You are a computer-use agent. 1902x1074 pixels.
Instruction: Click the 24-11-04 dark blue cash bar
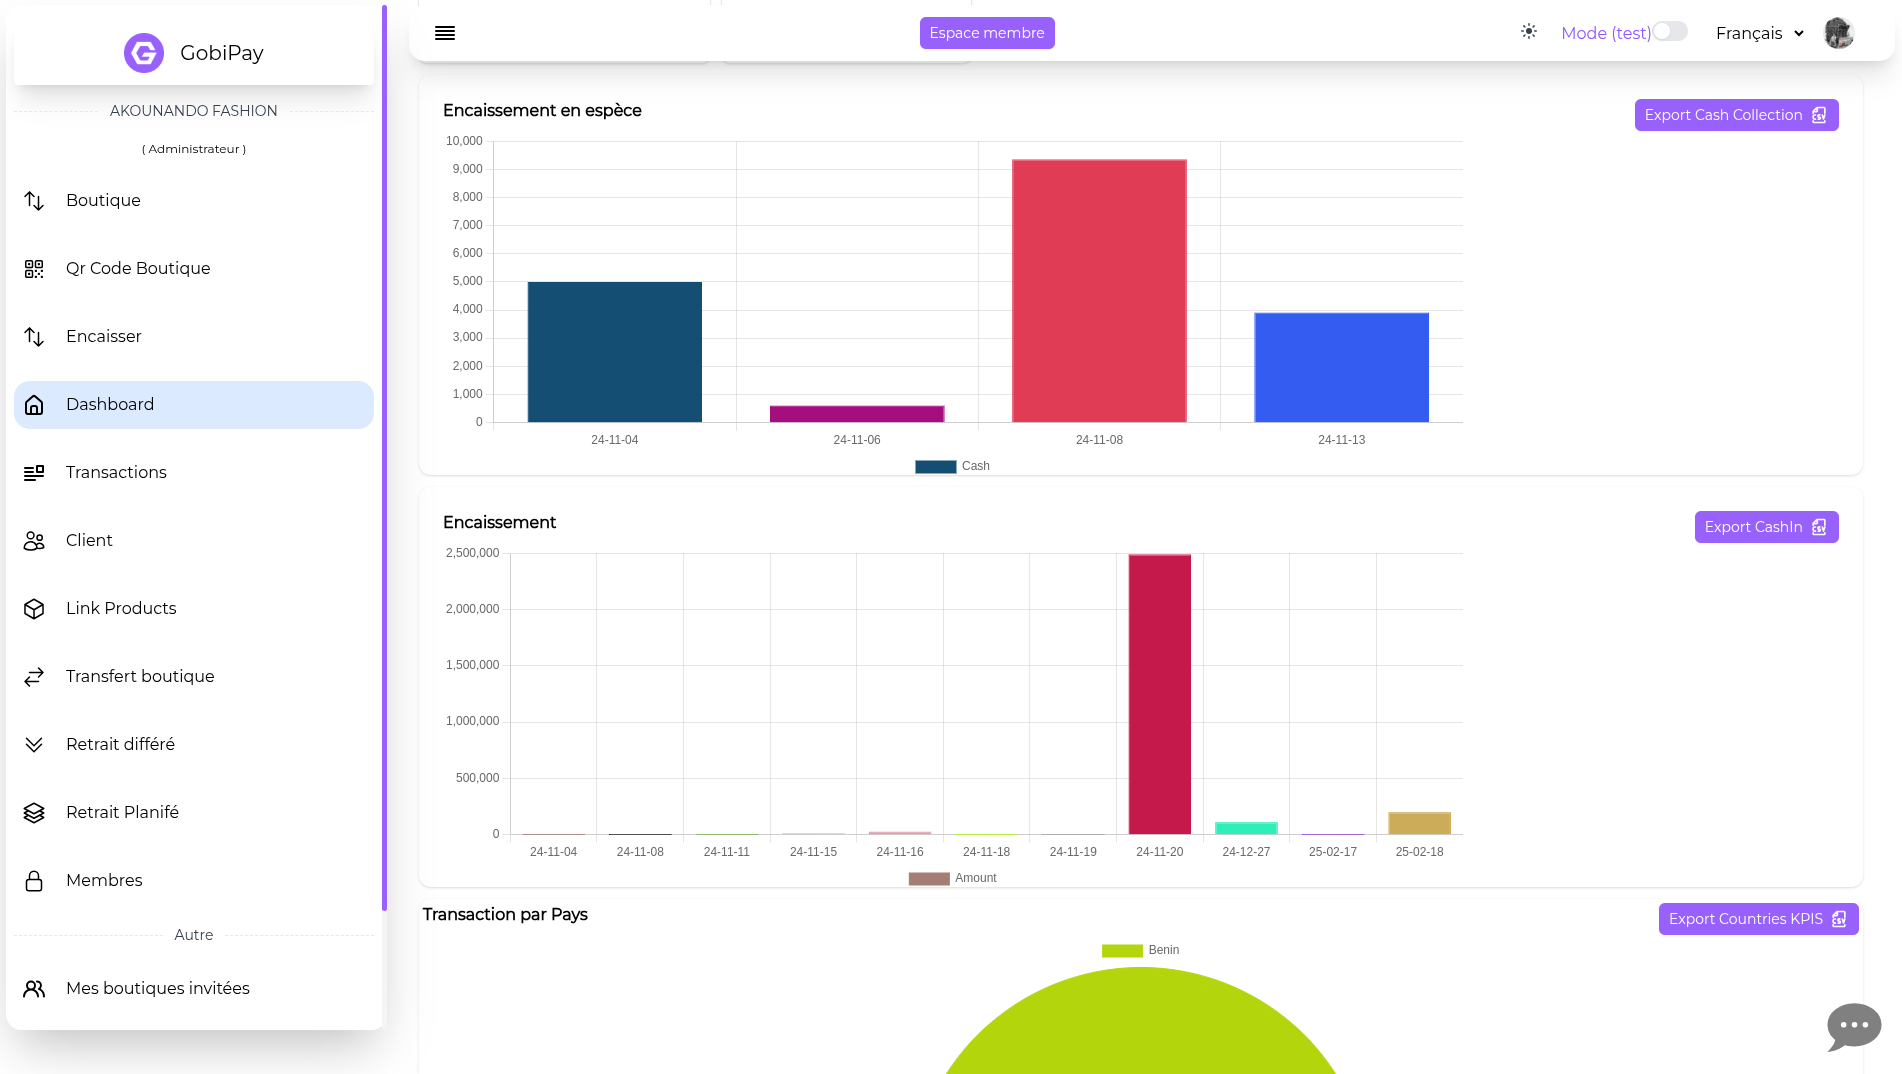tap(615, 352)
